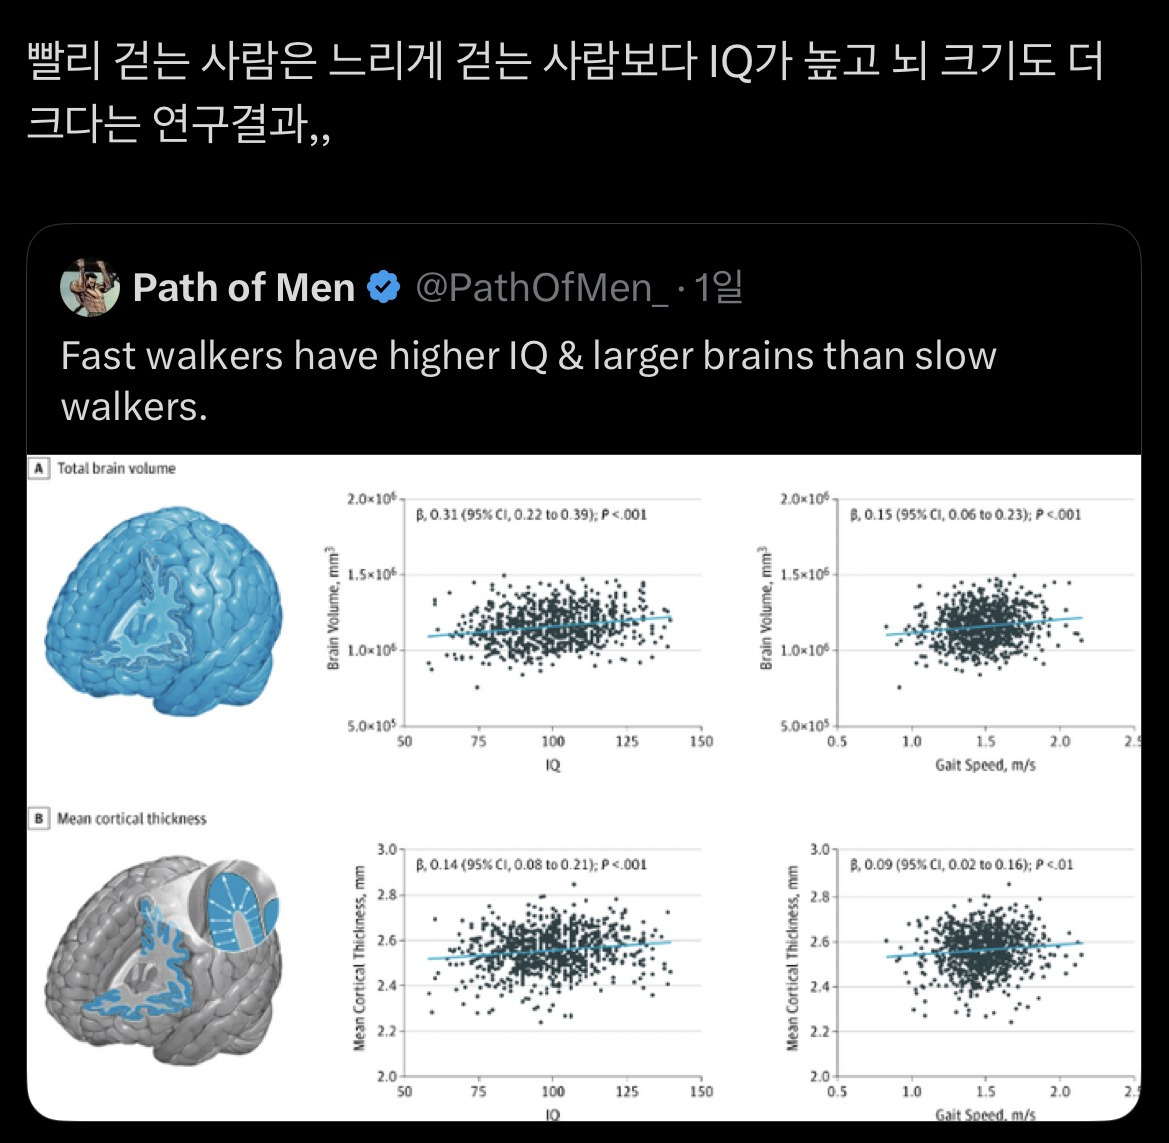Click Path of Men's profile avatar
Image resolution: width=1169 pixels, height=1143 pixels.
click(x=88, y=289)
